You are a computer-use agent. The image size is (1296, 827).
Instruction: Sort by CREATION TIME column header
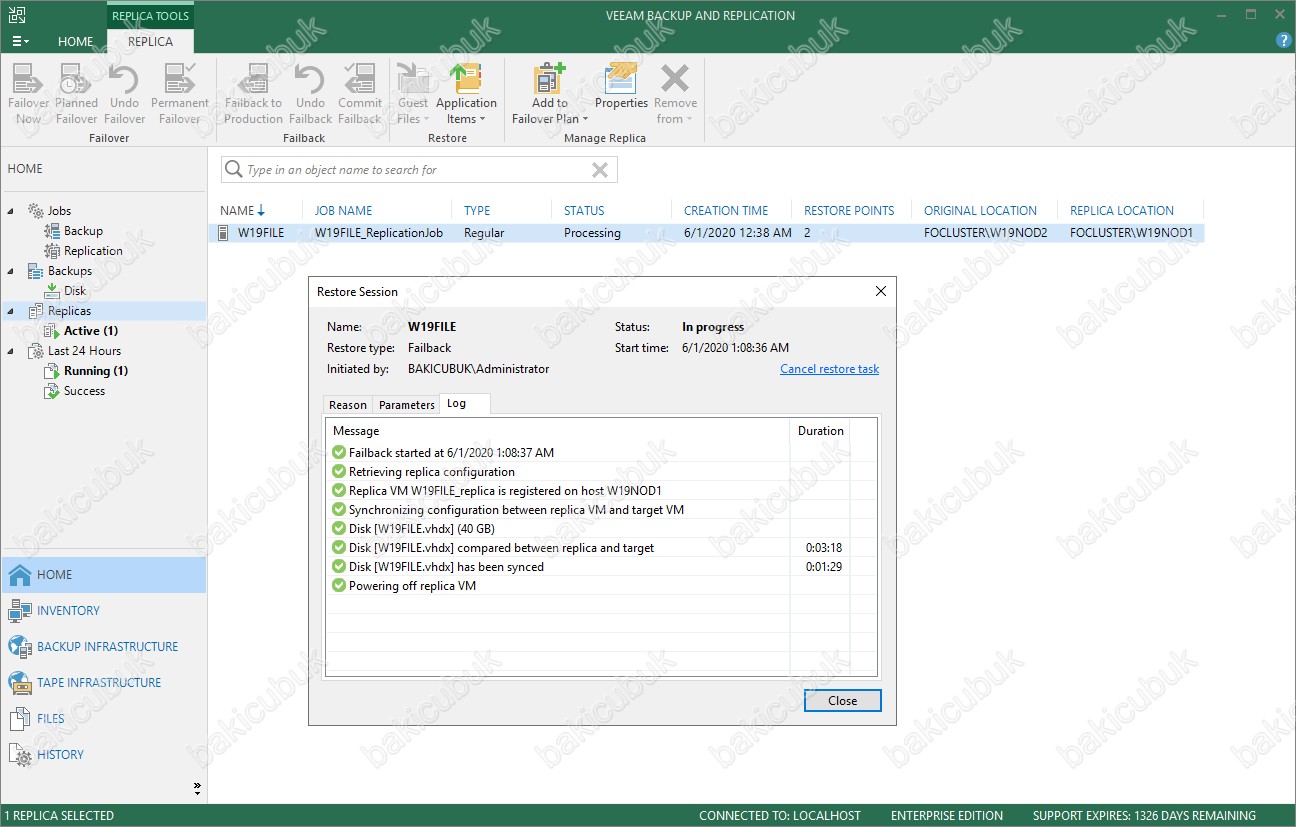point(726,211)
